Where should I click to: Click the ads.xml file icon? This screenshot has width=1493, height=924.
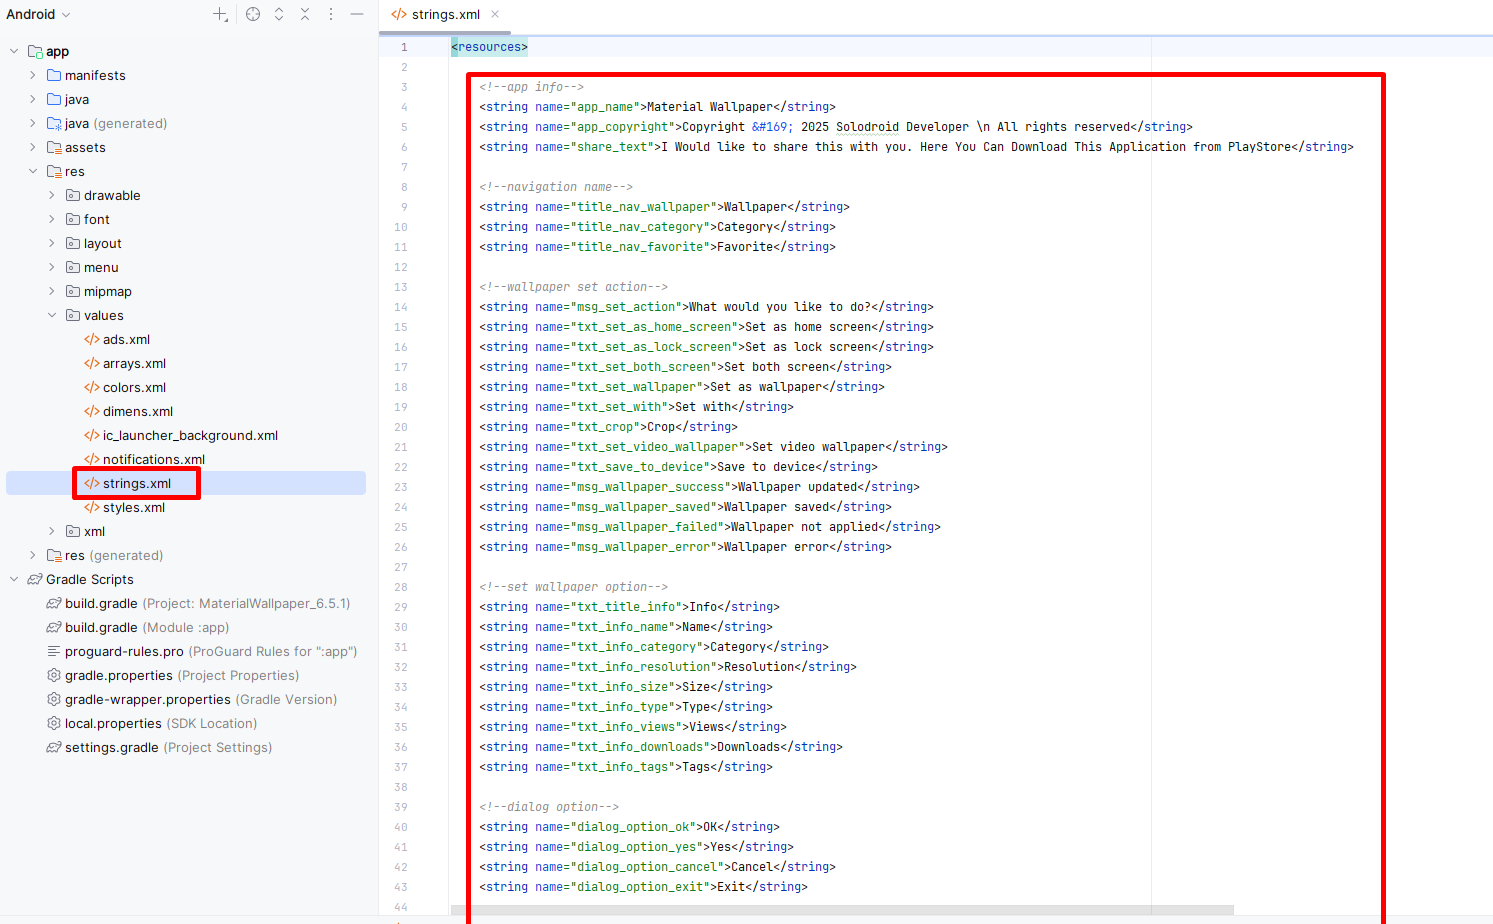[x=92, y=339]
